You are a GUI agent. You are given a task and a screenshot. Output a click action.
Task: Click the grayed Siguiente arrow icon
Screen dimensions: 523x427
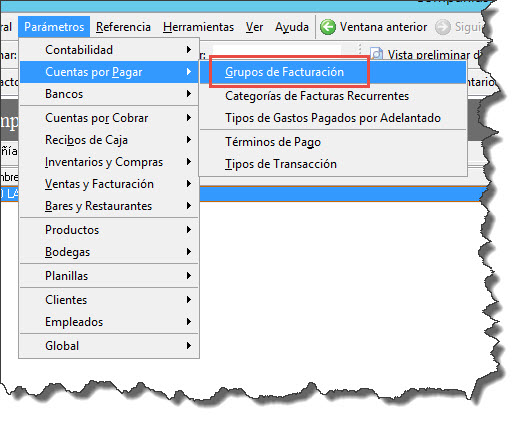tap(443, 27)
